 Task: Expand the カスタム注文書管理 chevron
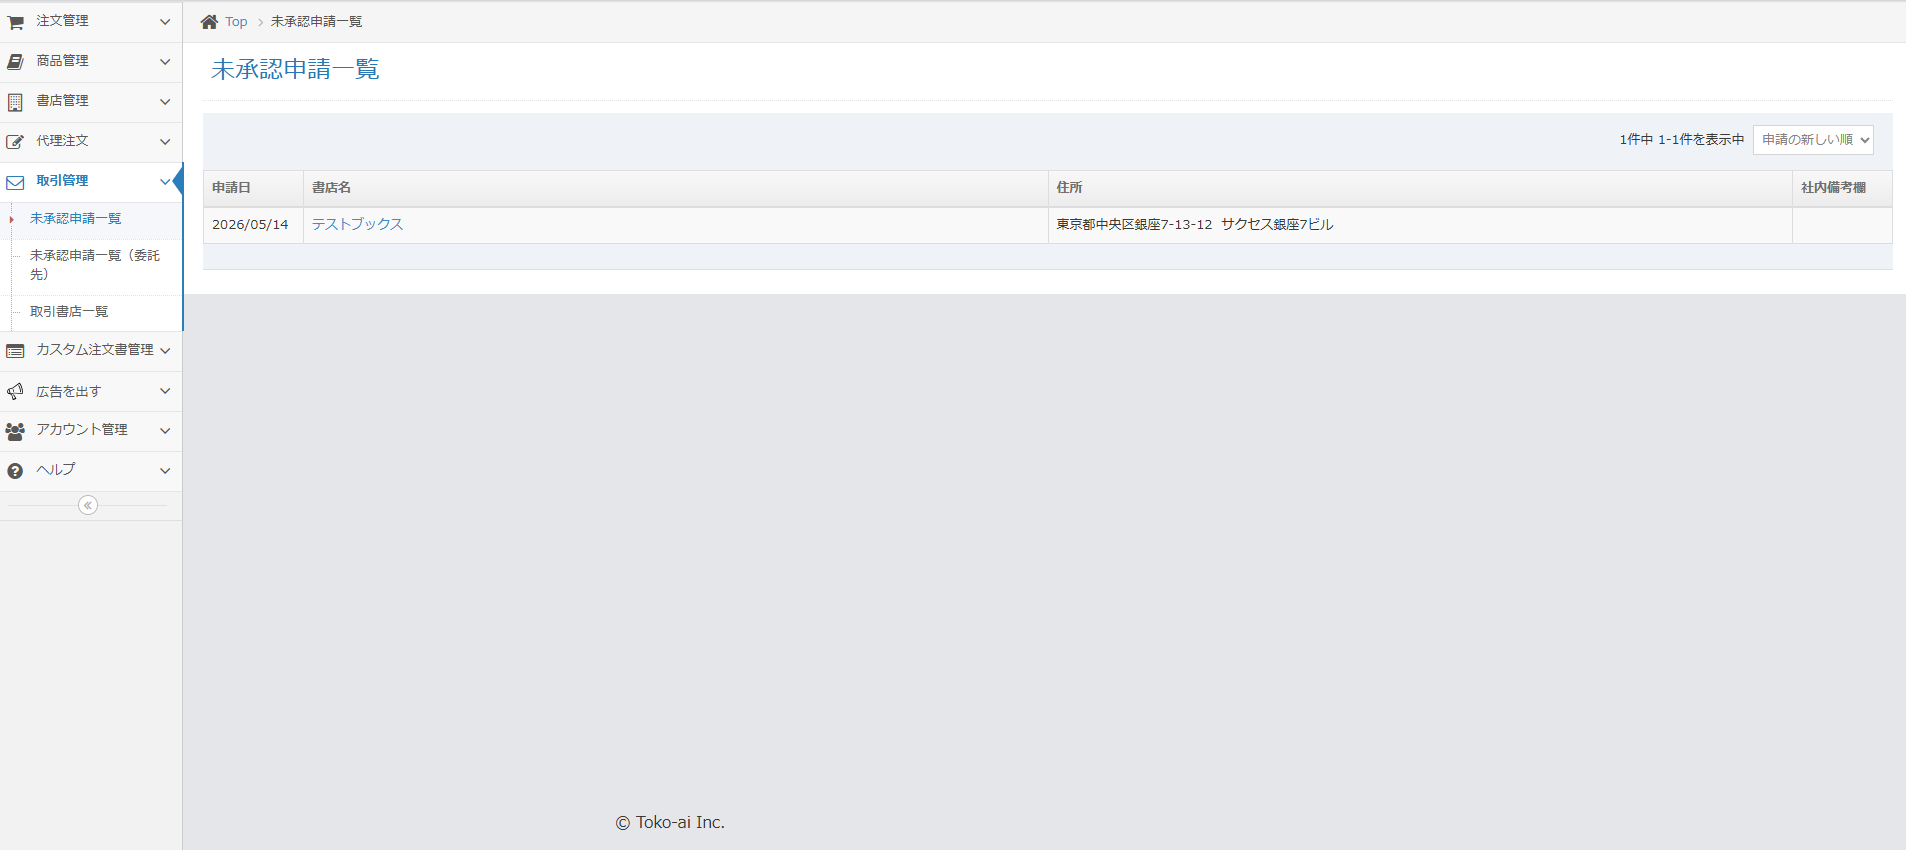tap(165, 350)
